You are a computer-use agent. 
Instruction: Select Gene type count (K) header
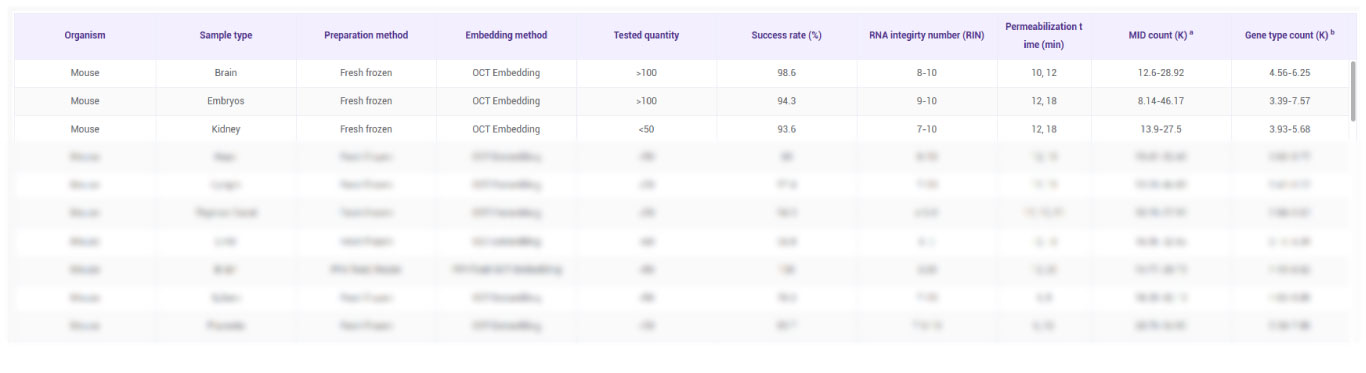pyautogui.click(x=1290, y=35)
